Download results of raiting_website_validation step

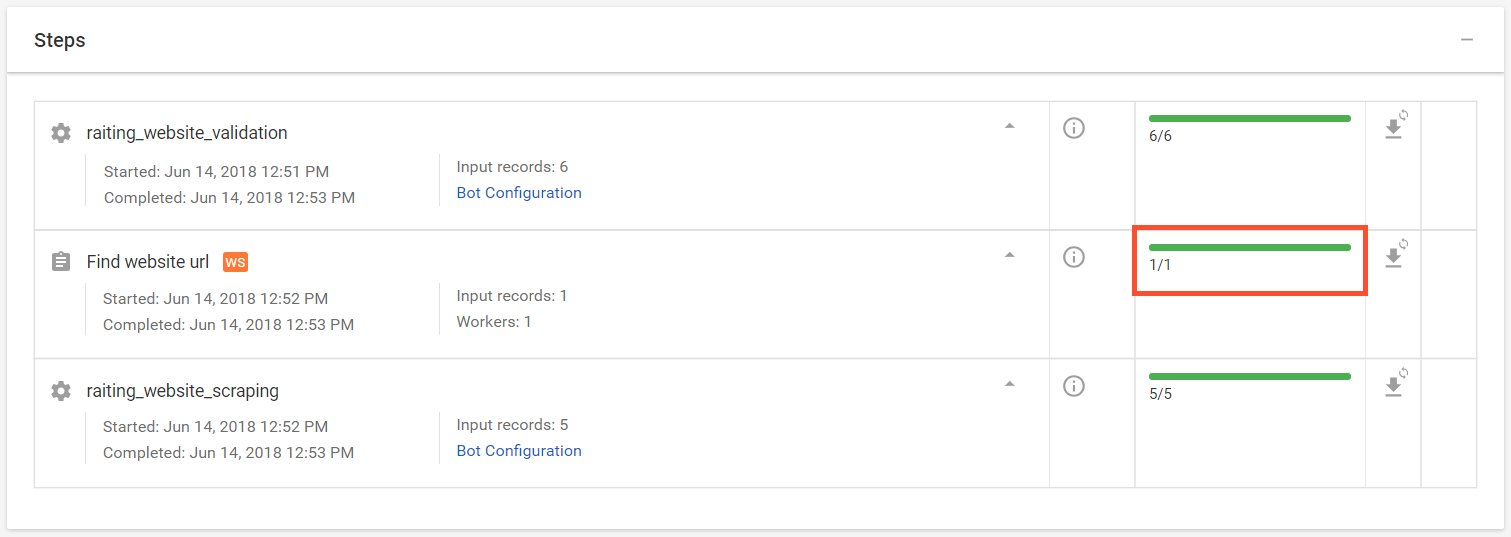[1394, 127]
